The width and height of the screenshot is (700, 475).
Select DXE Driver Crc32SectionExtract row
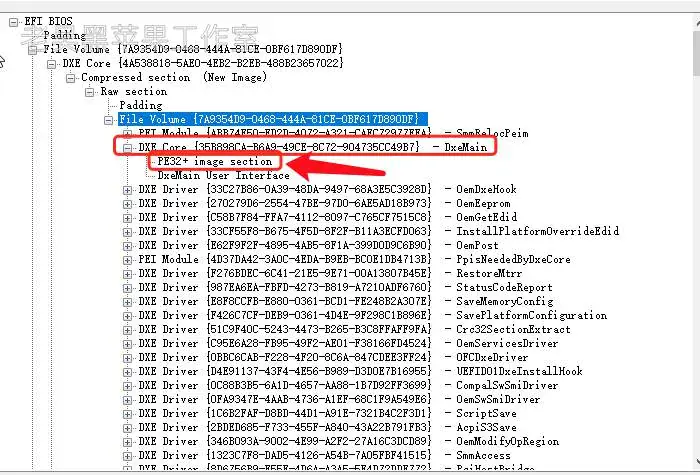354,329
